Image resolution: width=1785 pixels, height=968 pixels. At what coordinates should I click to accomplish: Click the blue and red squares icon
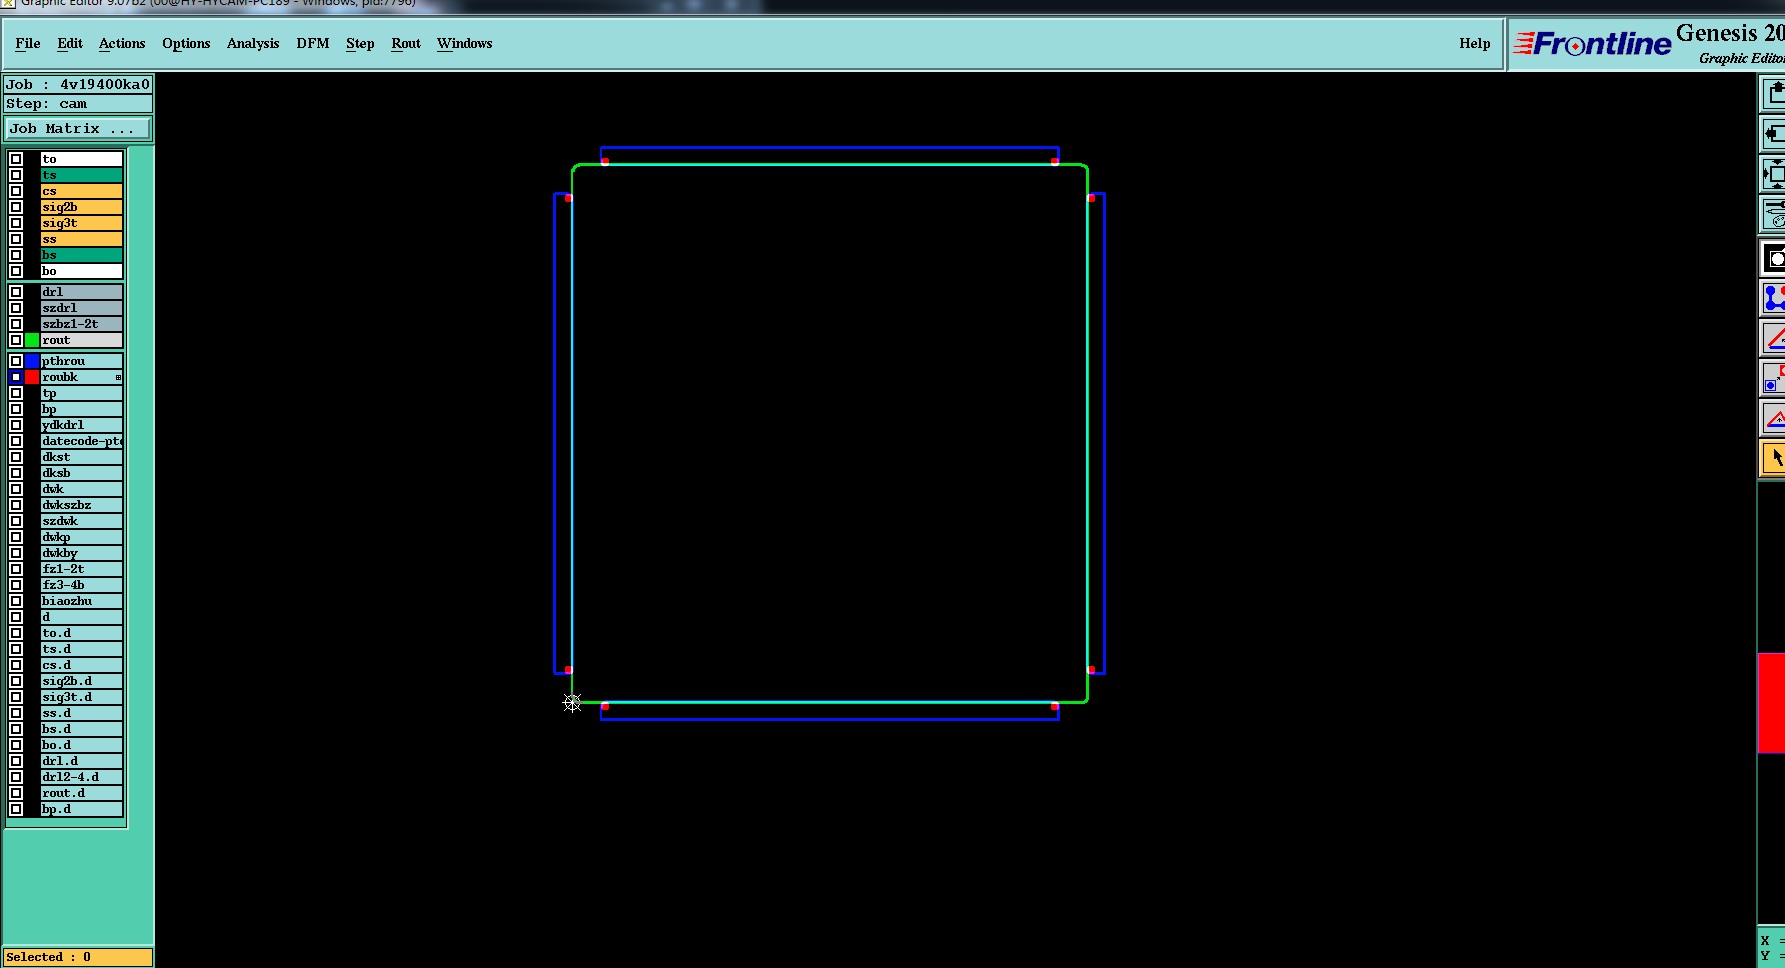pos(1773,378)
